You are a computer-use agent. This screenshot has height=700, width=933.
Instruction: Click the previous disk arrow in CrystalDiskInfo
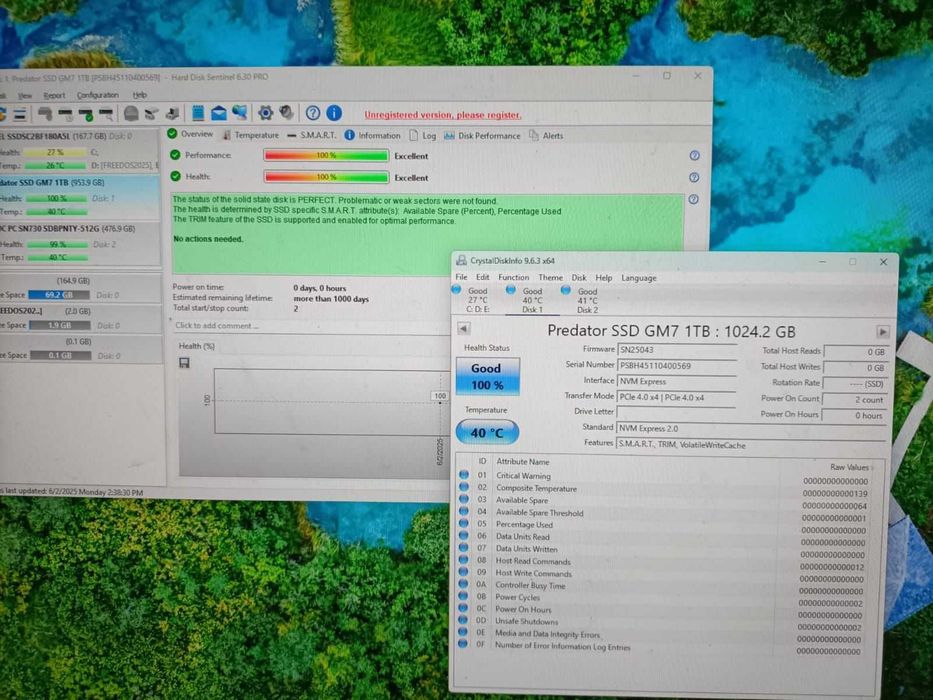[x=464, y=329]
